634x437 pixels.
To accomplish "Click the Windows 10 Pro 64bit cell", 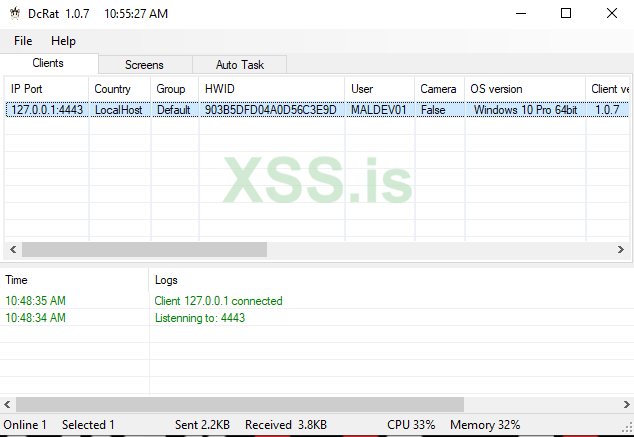I will coord(525,110).
